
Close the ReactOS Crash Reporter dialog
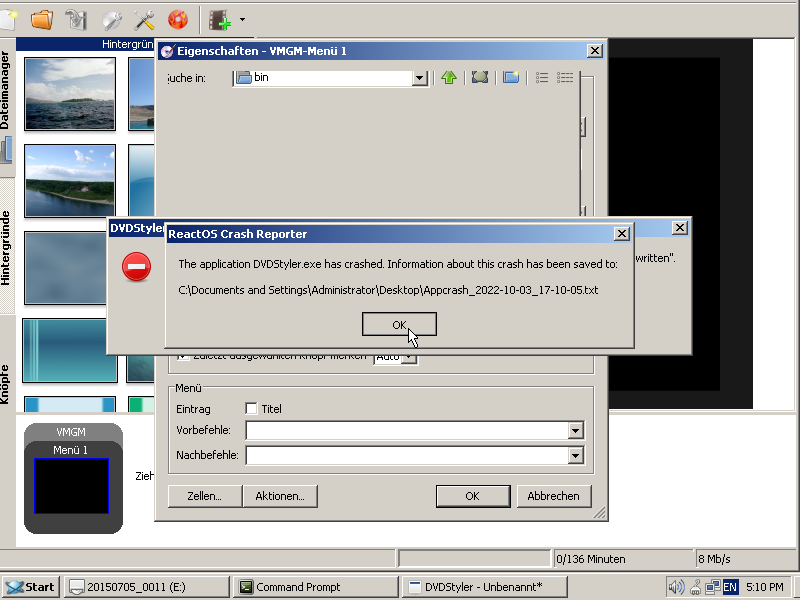[621, 234]
